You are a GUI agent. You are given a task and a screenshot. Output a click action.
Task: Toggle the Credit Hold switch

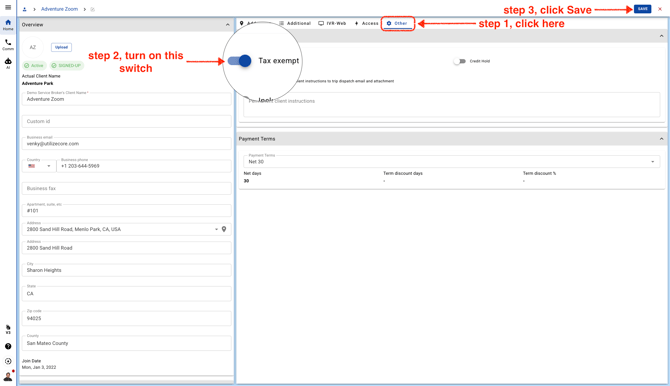click(x=459, y=61)
